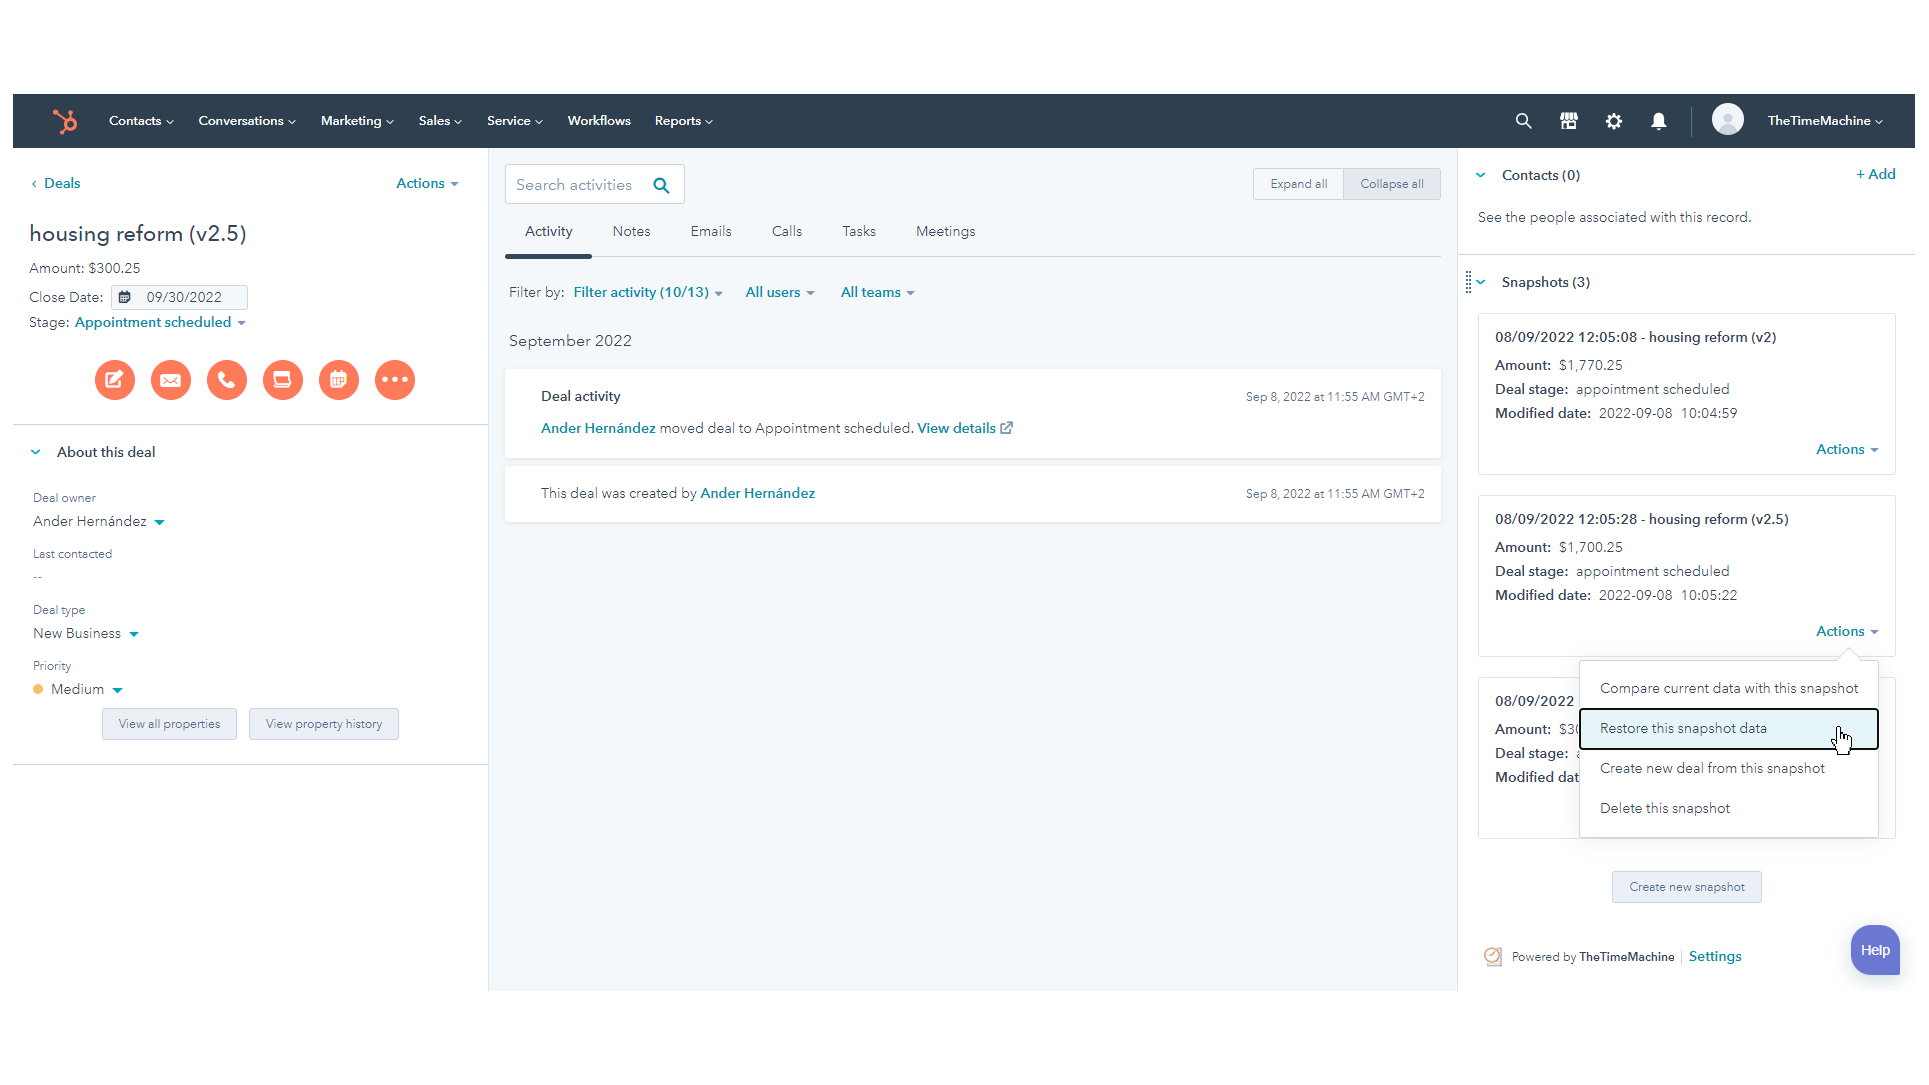
Task: Open the Priority Medium dropdown
Action: coord(86,689)
